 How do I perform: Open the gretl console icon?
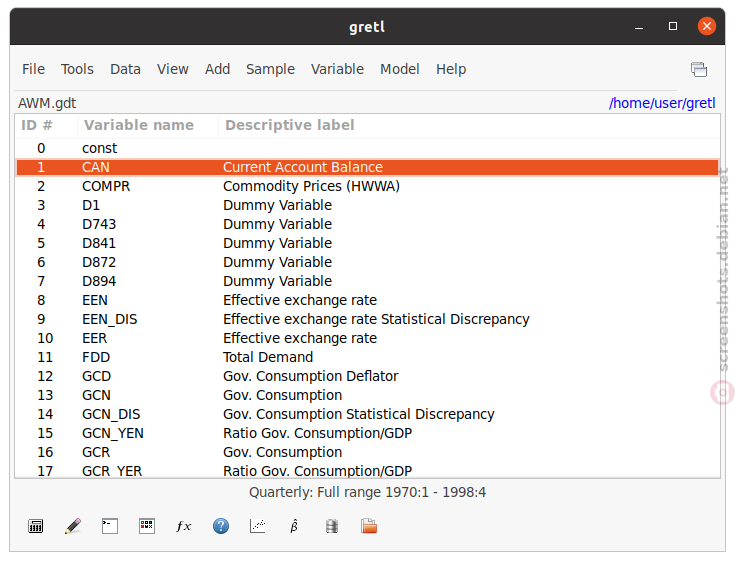click(x=110, y=526)
